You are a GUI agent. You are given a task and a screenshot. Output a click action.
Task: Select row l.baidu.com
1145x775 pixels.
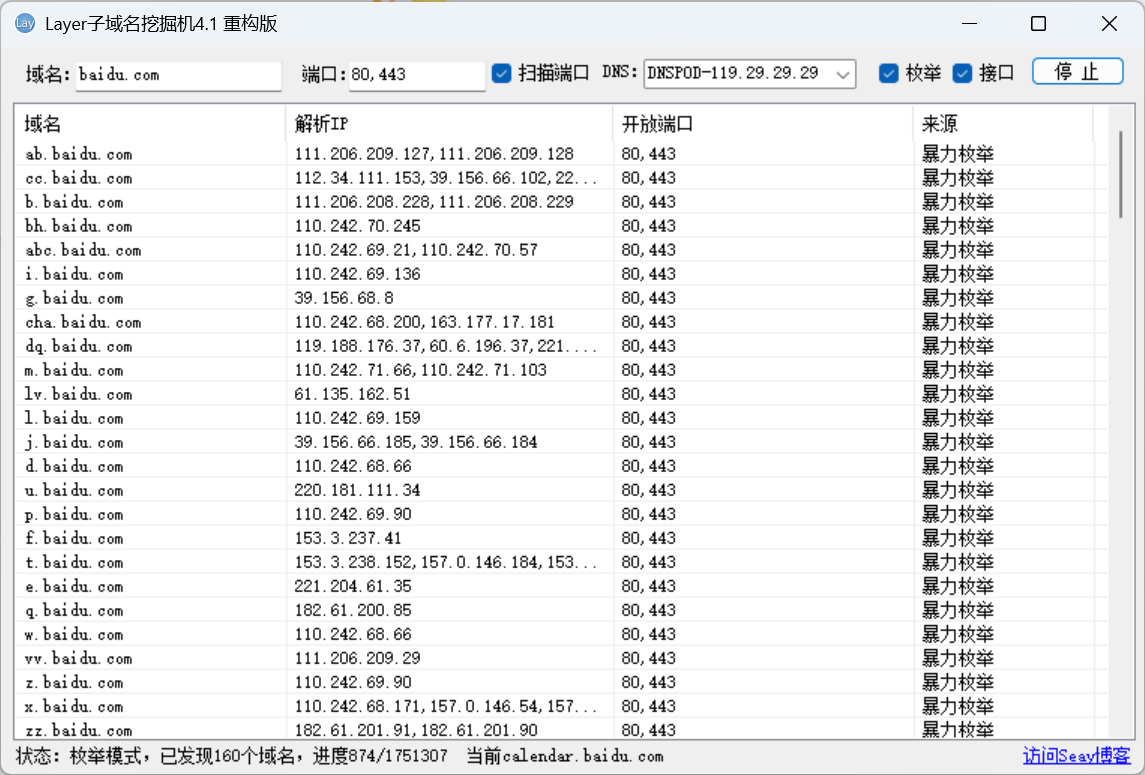coord(561,418)
